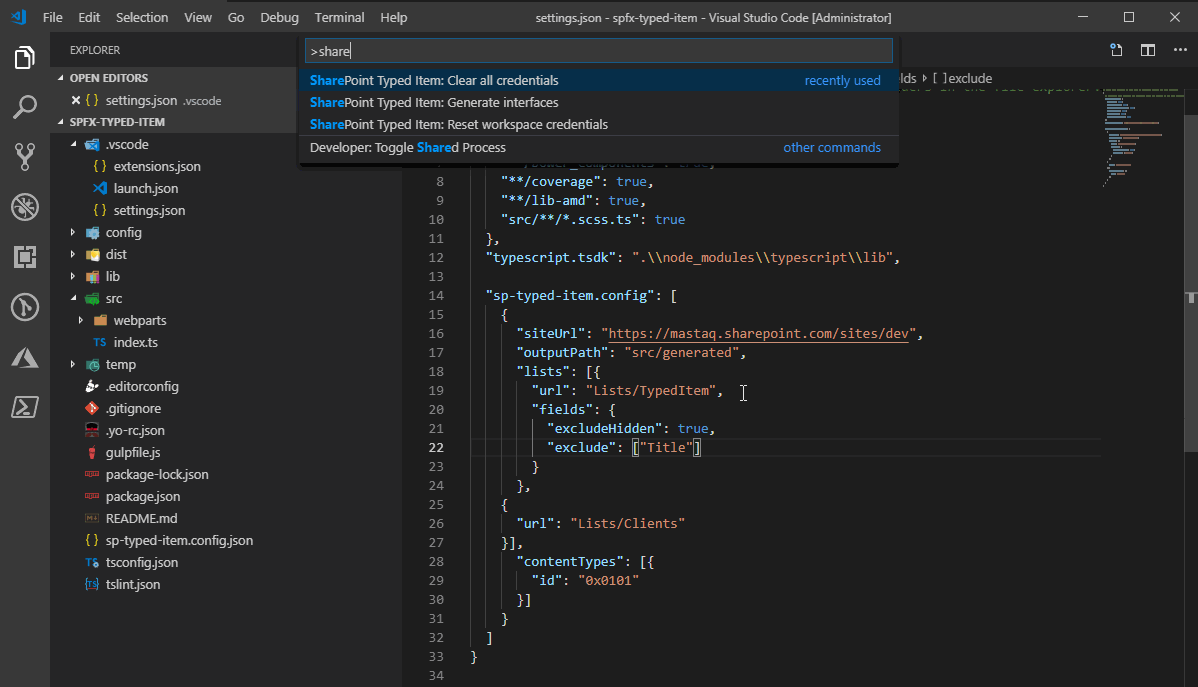This screenshot has width=1198, height=687.
Task: Close settings.json in Open Editors
Action: coord(76,100)
